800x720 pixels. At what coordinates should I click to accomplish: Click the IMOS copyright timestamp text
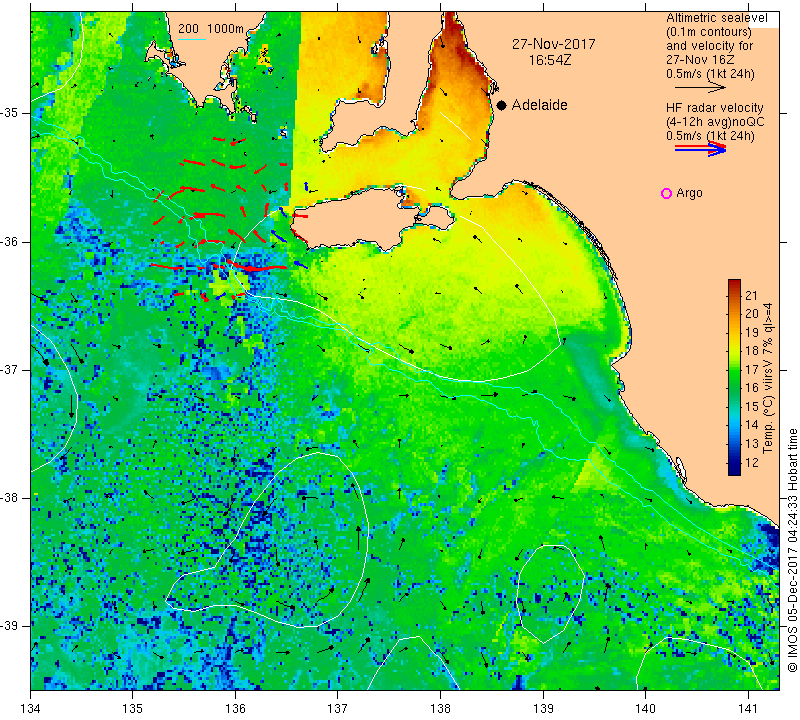coord(792,550)
